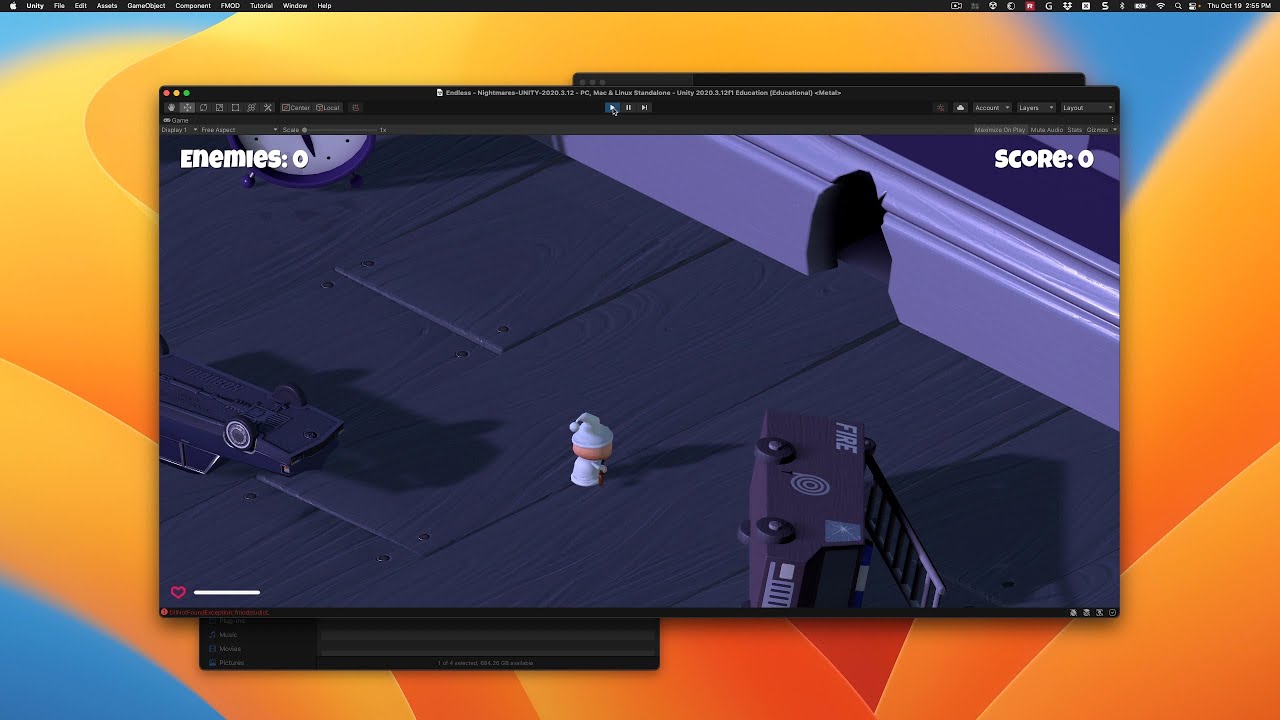Click the Score: 0 counter text
The width and height of the screenshot is (1280, 720).
pyautogui.click(x=1044, y=159)
